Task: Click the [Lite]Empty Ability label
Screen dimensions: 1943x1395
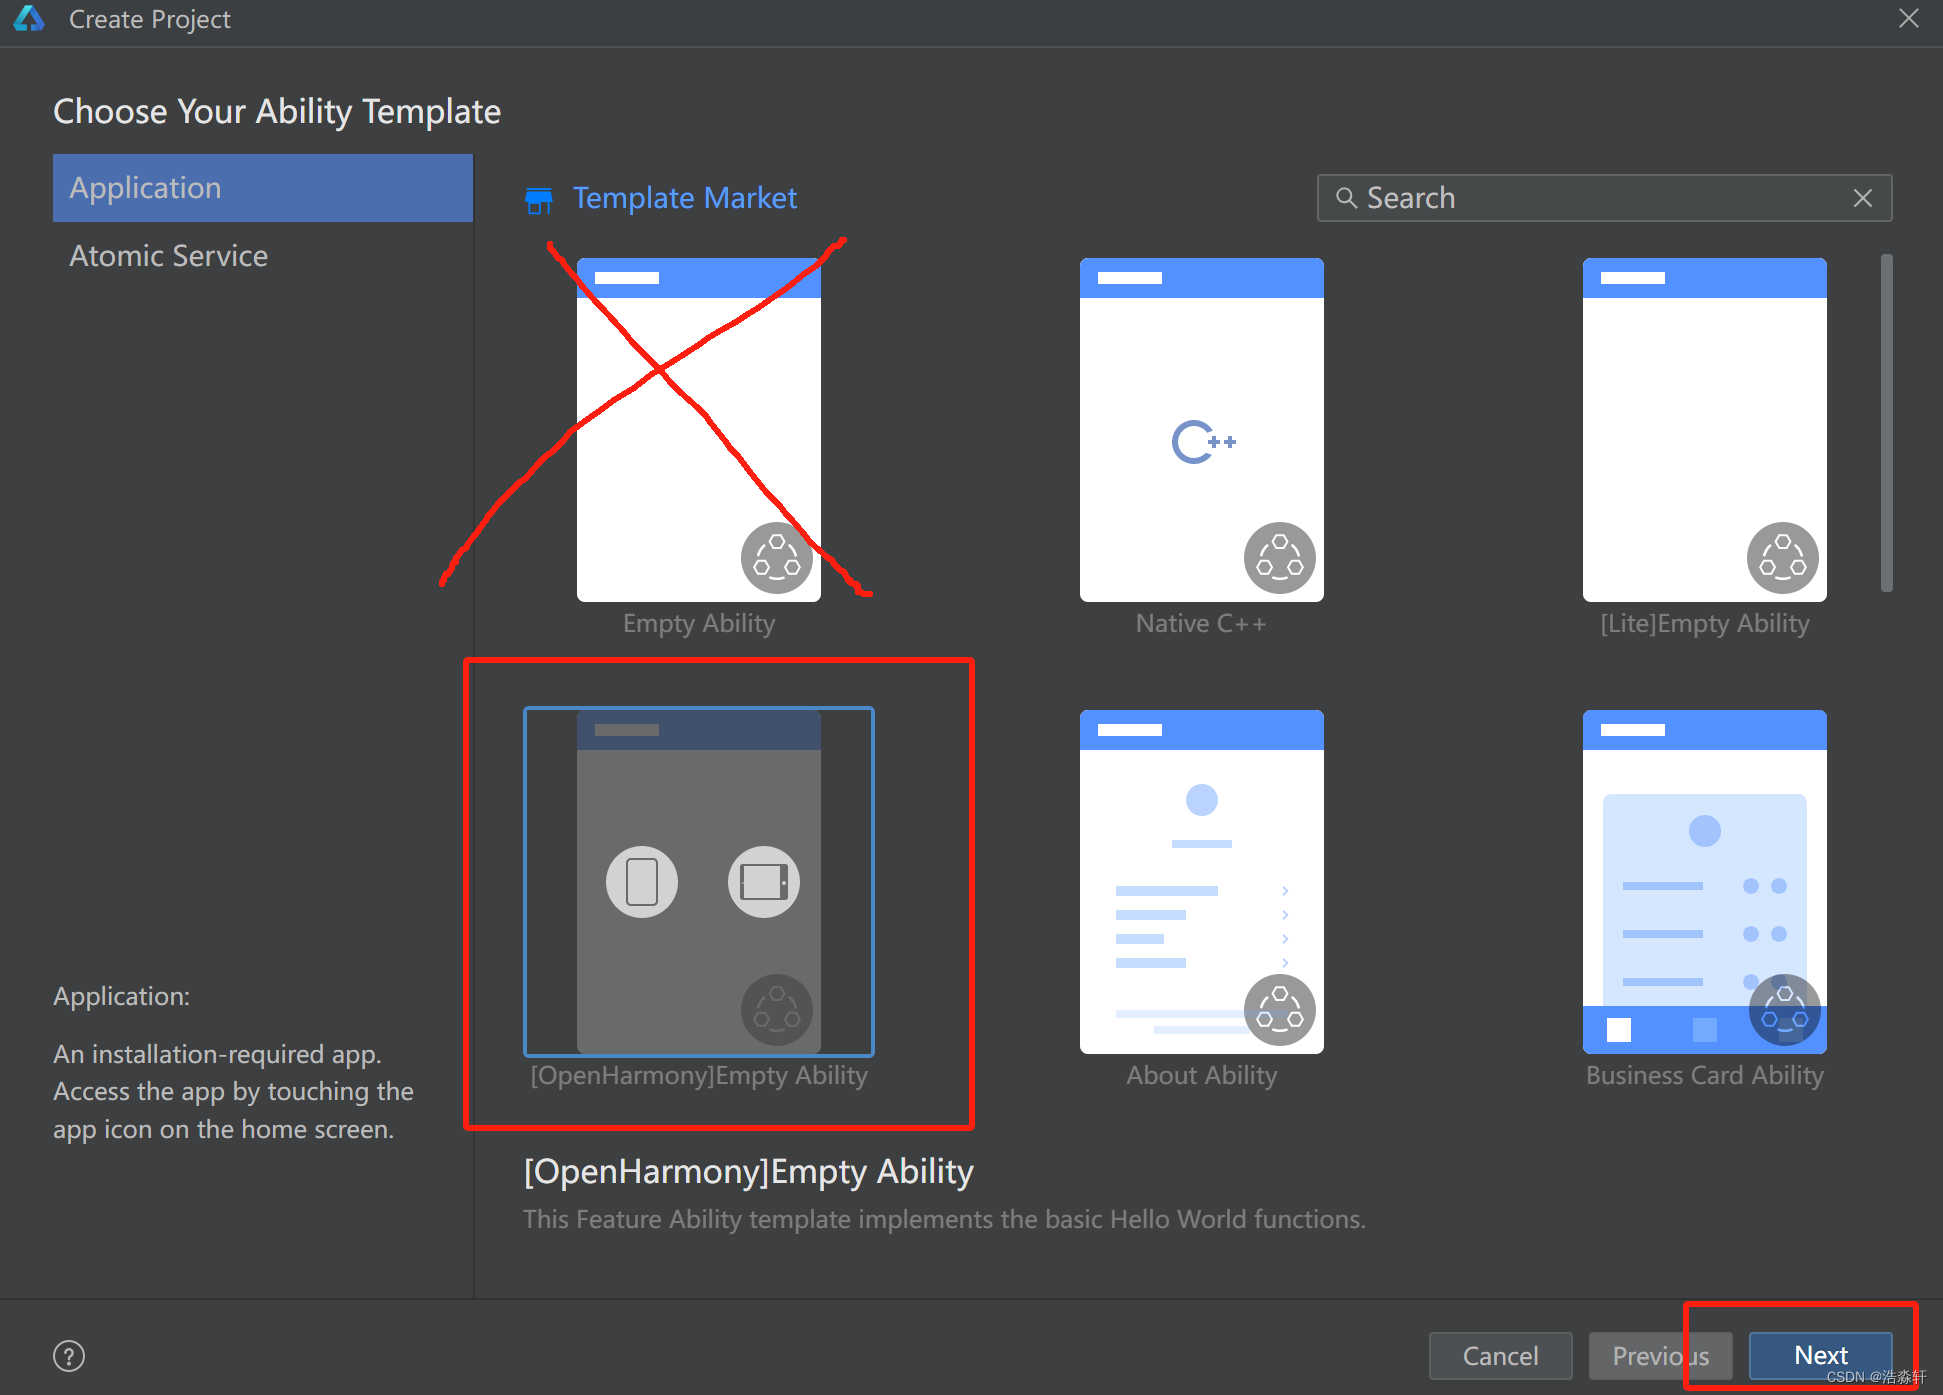Action: pos(1705,624)
